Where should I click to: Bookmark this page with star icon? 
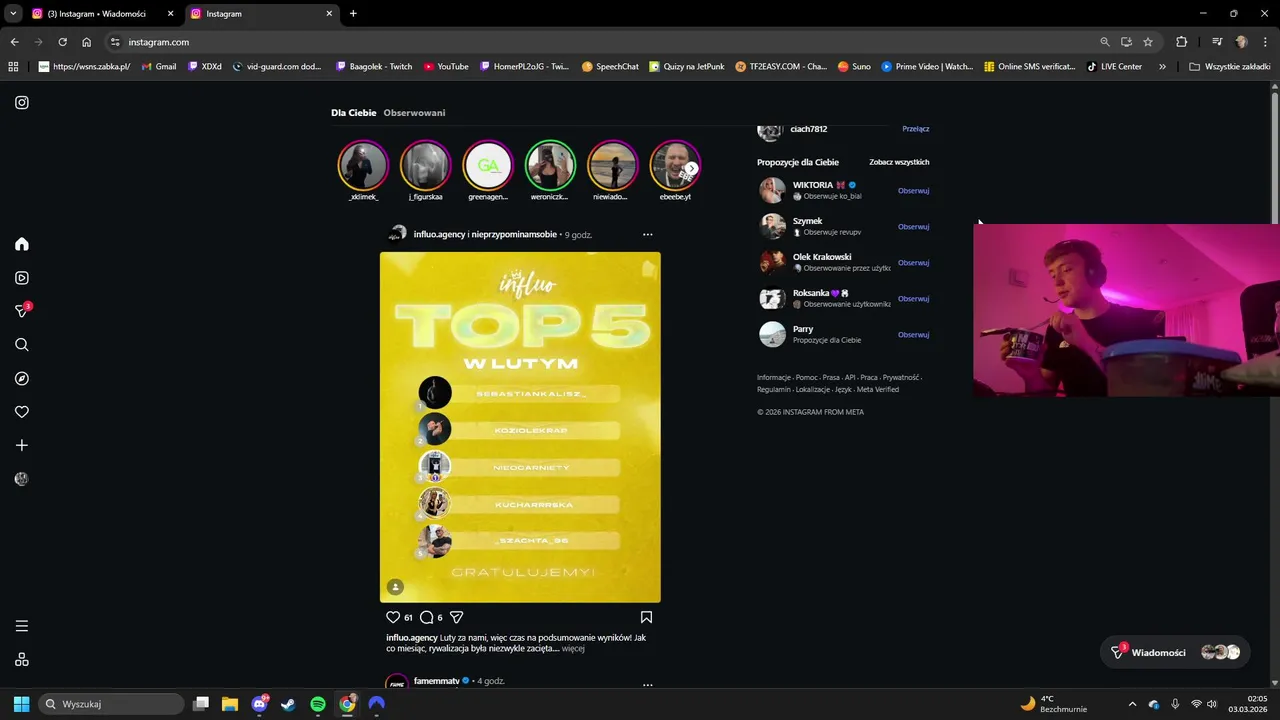[1148, 42]
